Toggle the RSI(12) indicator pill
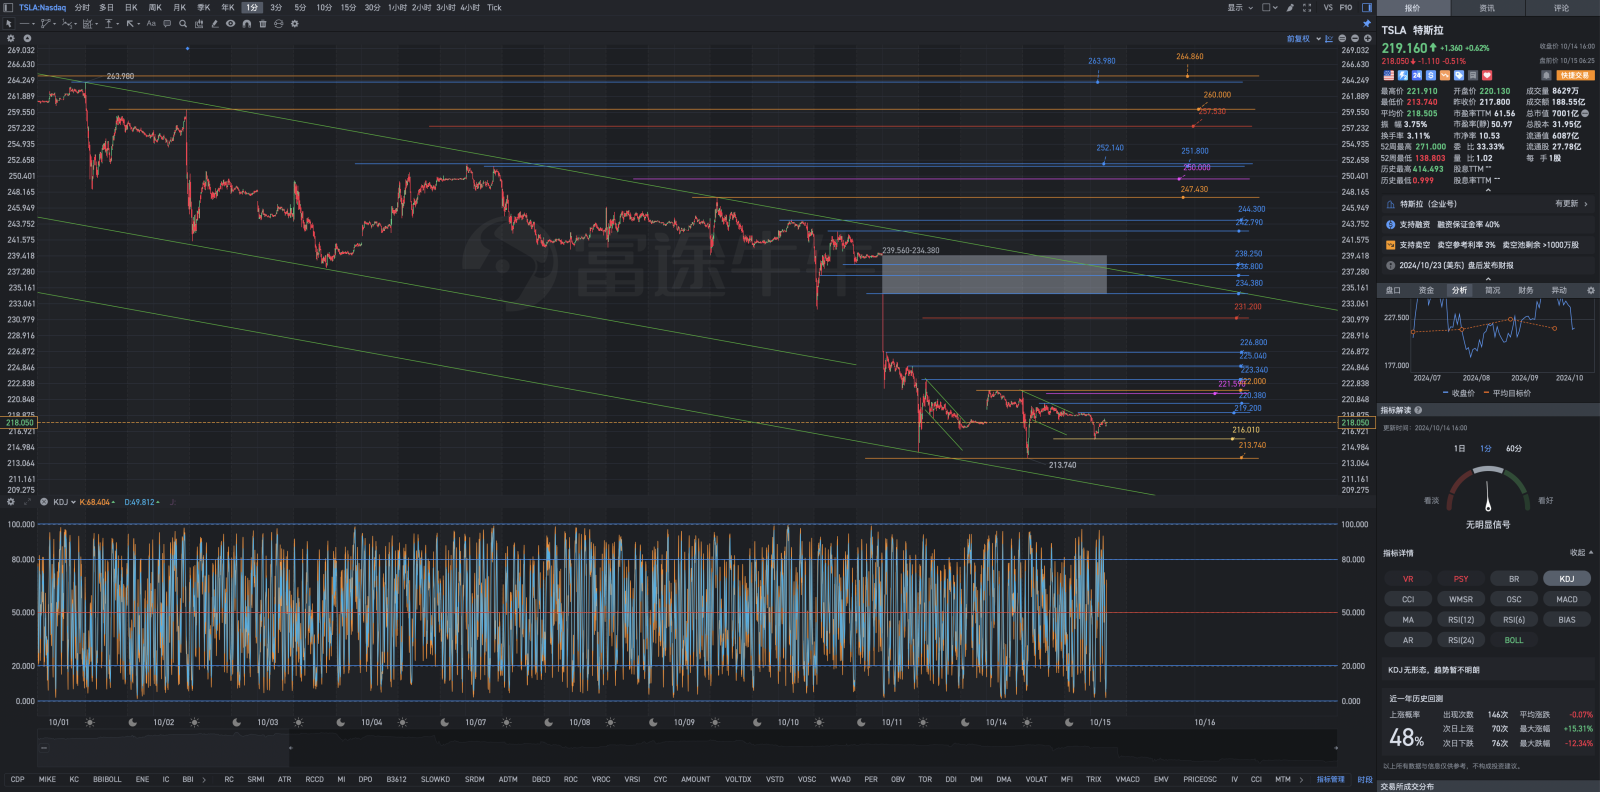This screenshot has height=792, width=1600. pyautogui.click(x=1461, y=620)
